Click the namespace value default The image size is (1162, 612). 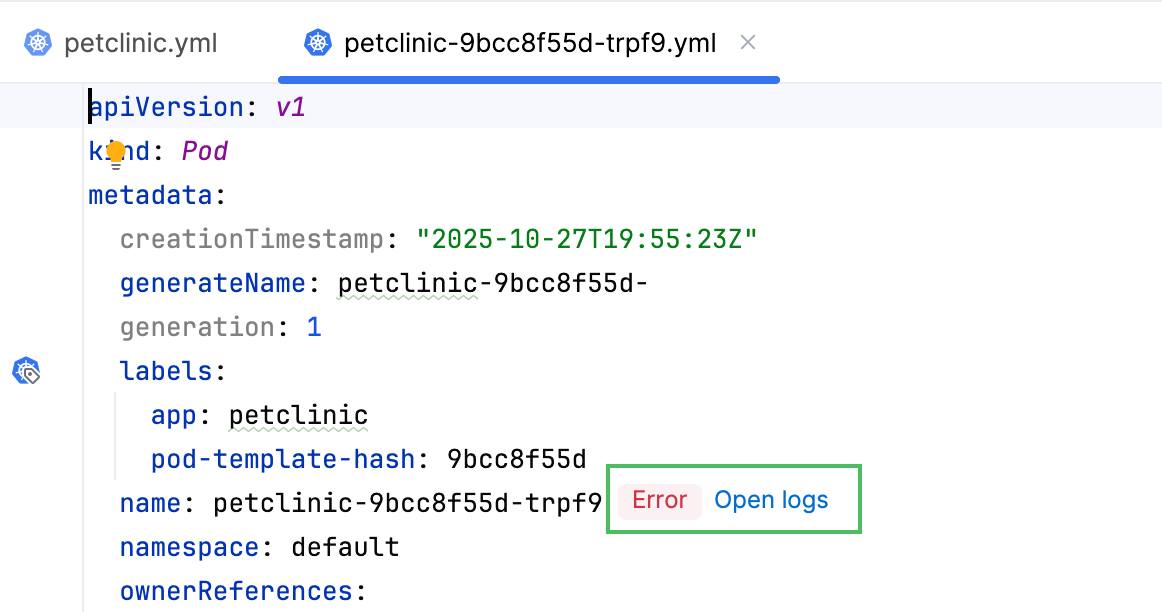coord(345,547)
